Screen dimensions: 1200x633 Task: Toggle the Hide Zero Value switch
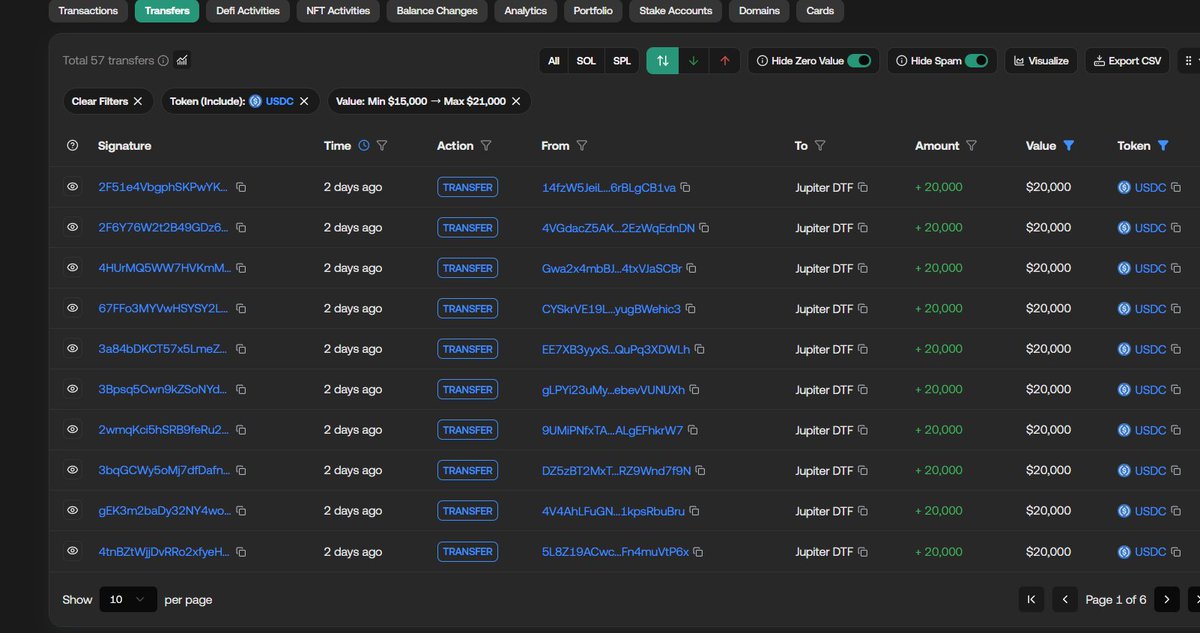(x=859, y=60)
